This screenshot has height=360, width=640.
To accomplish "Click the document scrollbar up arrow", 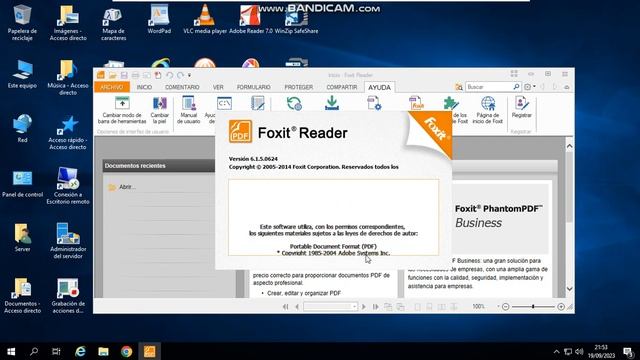I will 569,146.
